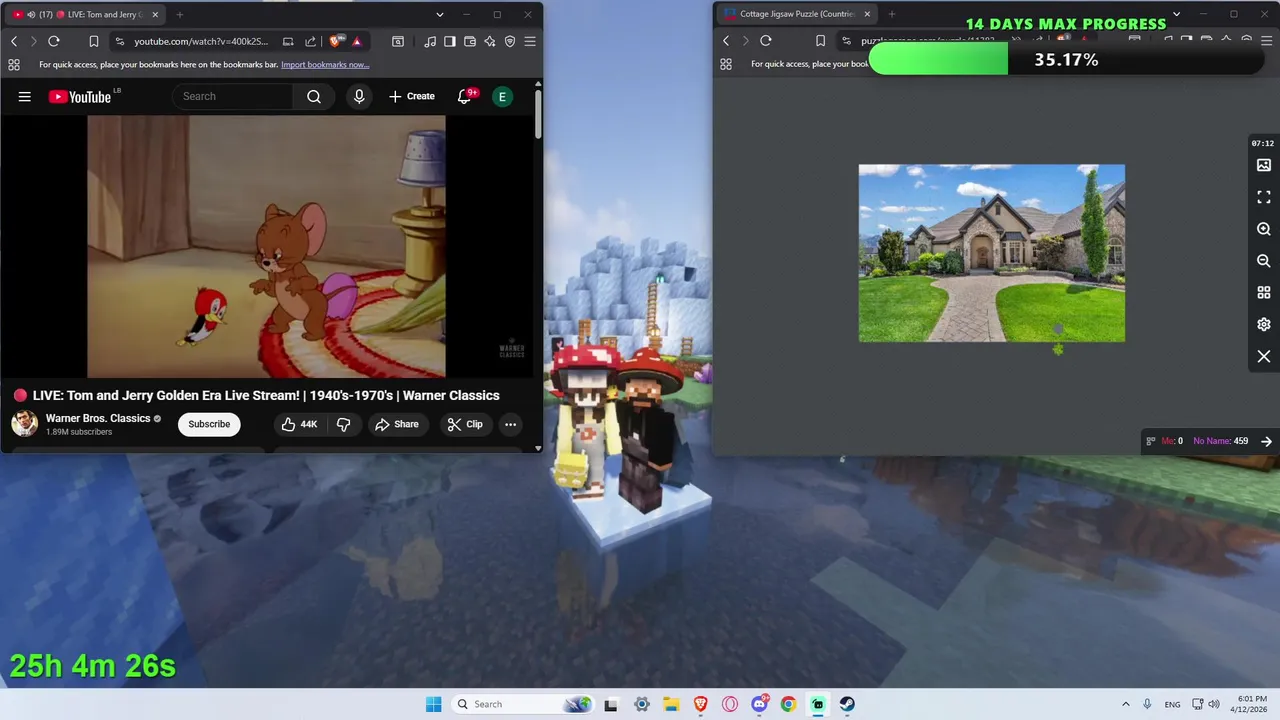Open YouTube guide hamburger menu
Image resolution: width=1280 pixels, height=720 pixels.
25,96
